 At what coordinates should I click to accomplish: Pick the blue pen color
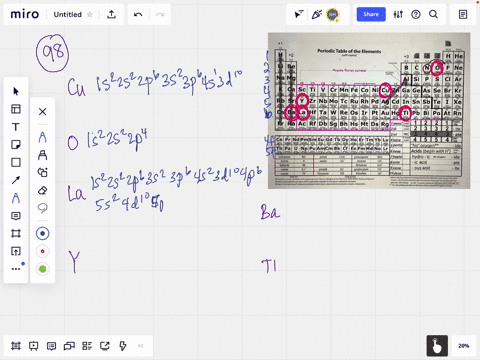(42, 234)
